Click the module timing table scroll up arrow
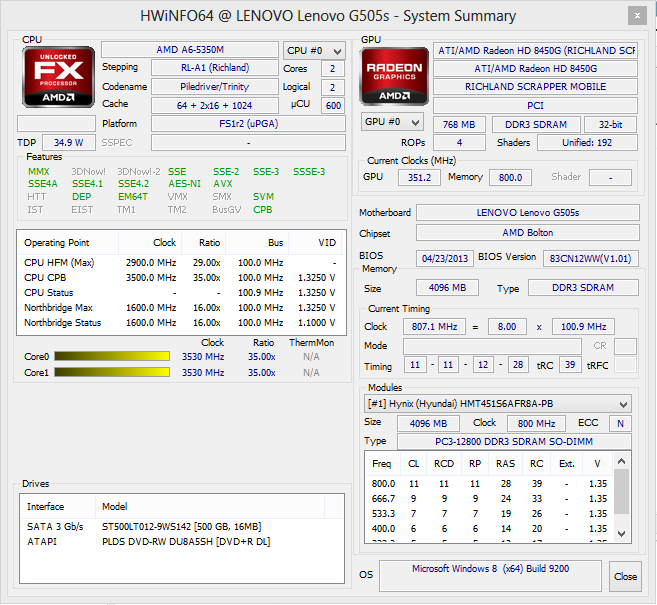This screenshot has width=657, height=605. pyautogui.click(x=622, y=461)
